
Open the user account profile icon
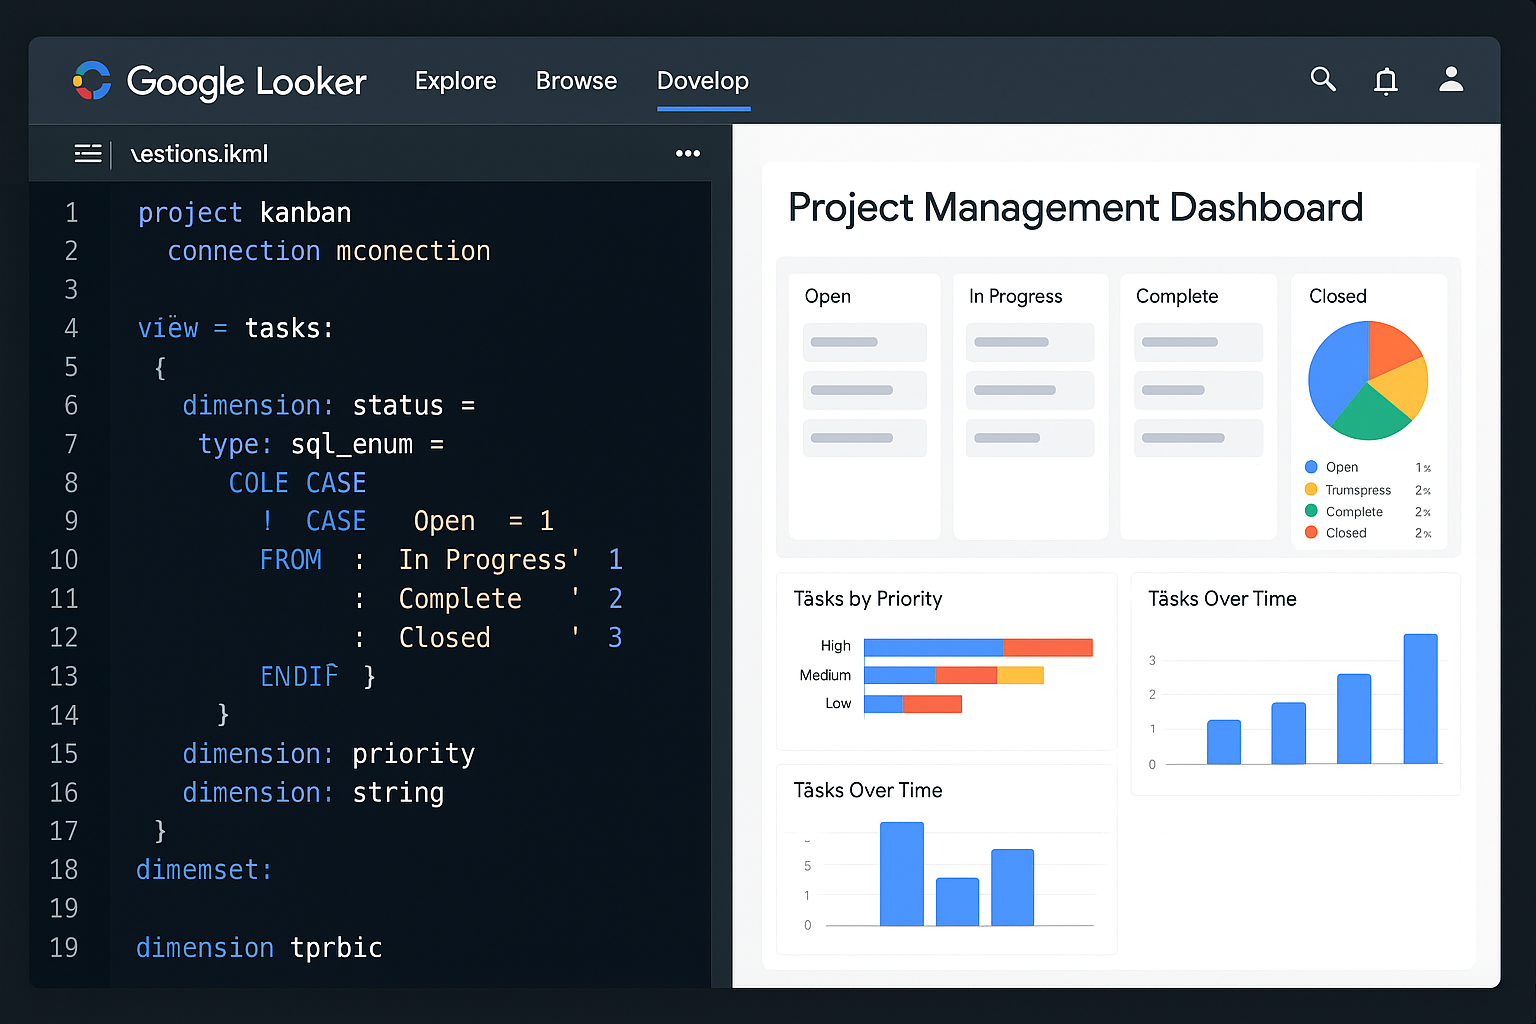[x=1451, y=79]
